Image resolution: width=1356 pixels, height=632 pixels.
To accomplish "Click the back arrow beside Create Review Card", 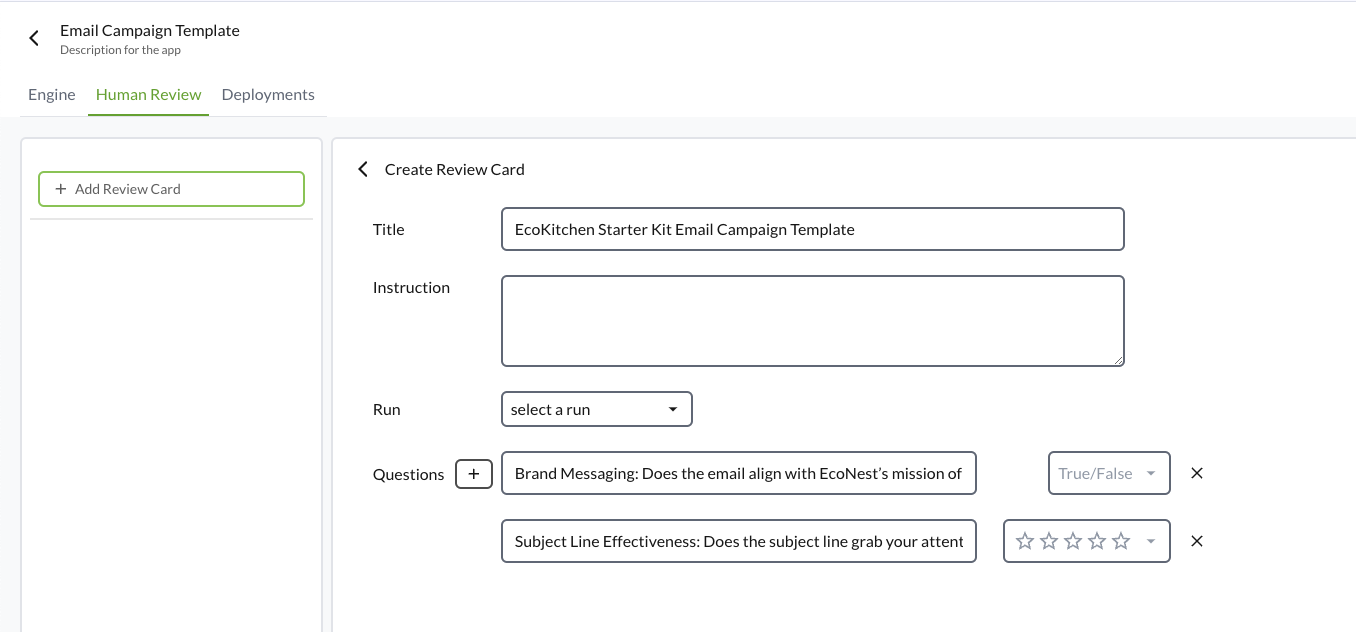I will pyautogui.click(x=363, y=169).
